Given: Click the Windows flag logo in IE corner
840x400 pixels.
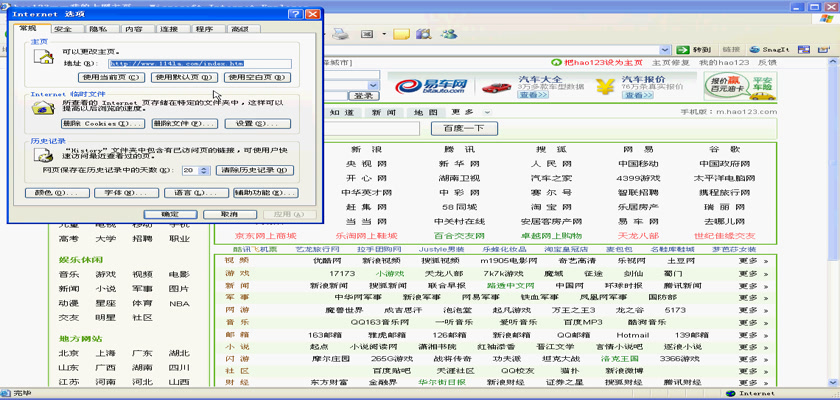Looking at the screenshot, I should tap(827, 19).
